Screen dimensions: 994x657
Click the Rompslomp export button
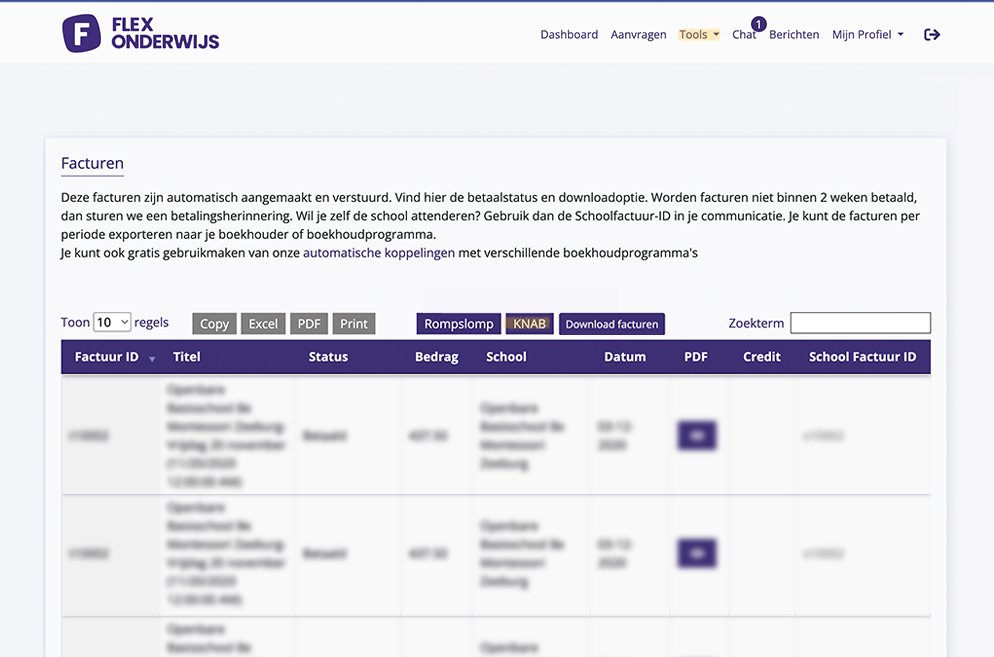tap(459, 324)
